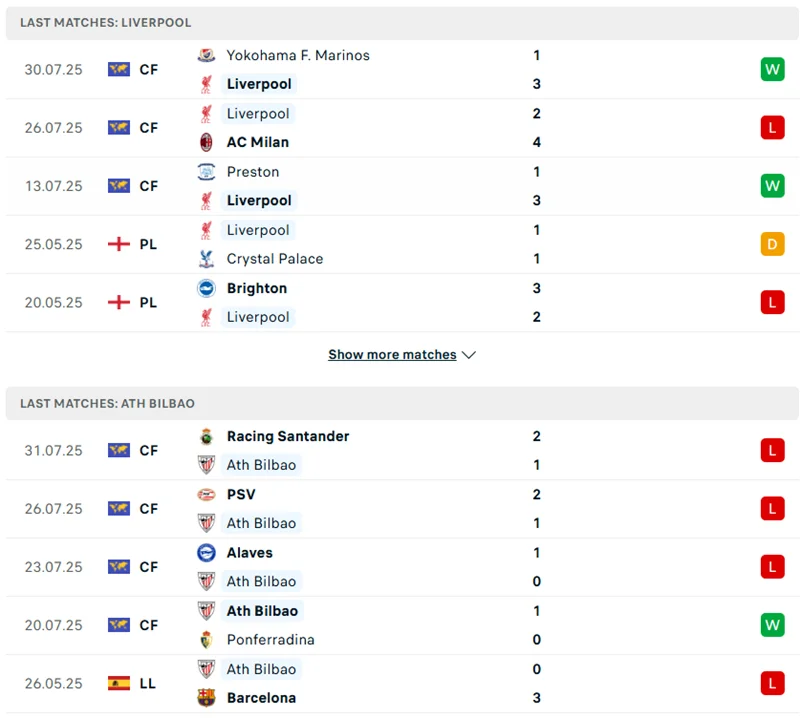Click the Alaves club crest icon
Image resolution: width=800 pixels, height=718 pixels.
[x=206, y=552]
